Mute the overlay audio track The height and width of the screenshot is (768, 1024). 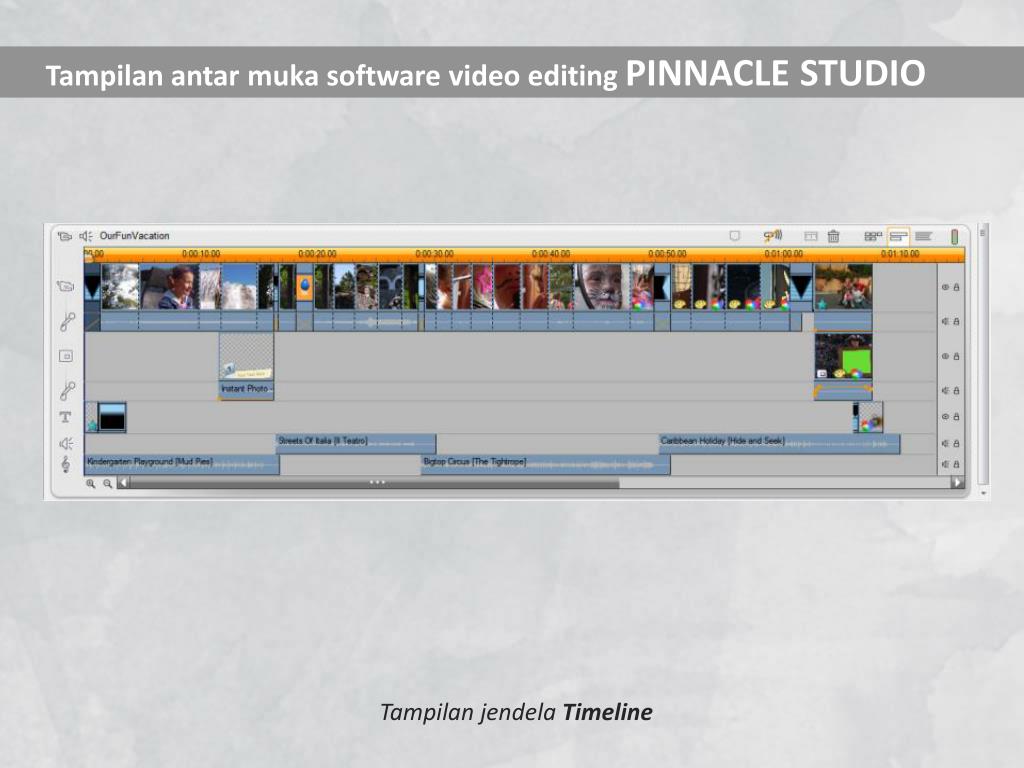click(945, 391)
